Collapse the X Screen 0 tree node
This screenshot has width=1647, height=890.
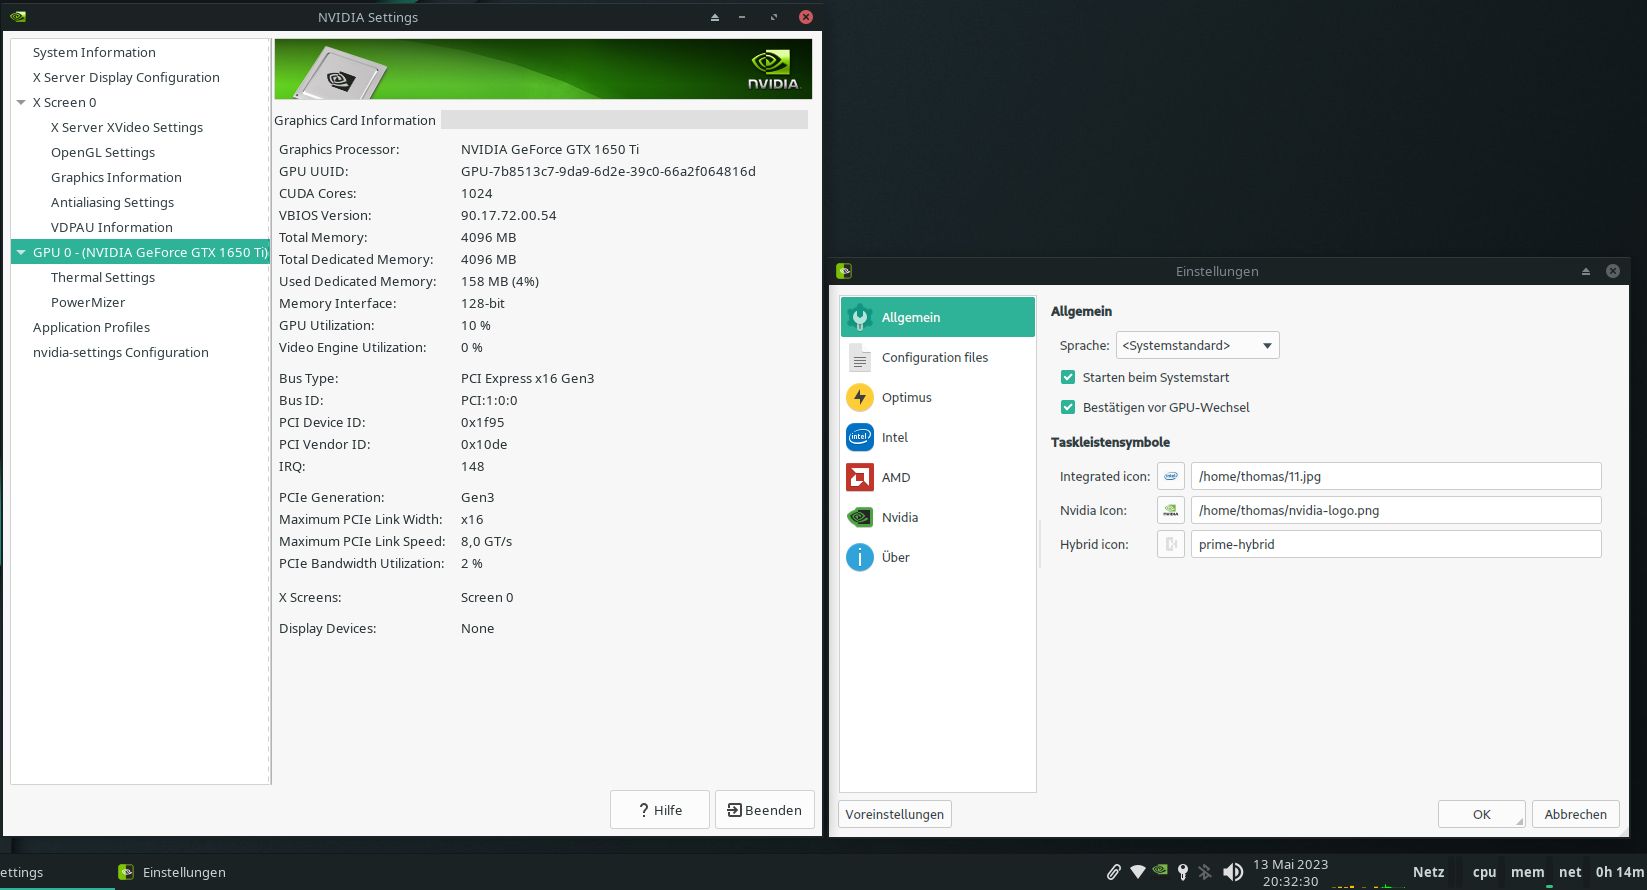pyautogui.click(x=21, y=103)
